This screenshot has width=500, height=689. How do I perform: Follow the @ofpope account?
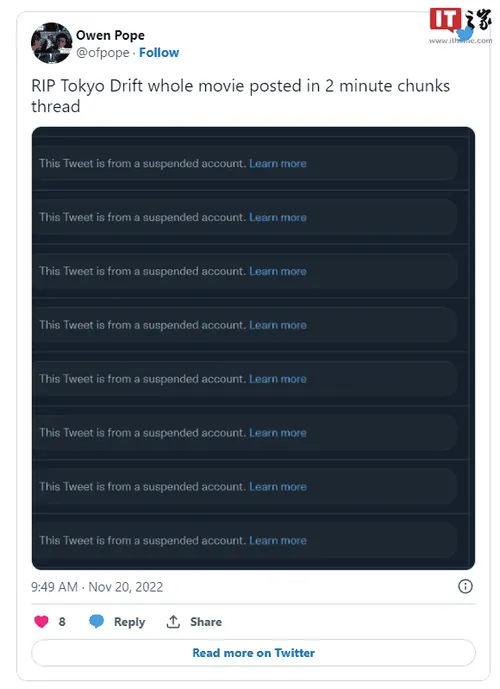159,53
